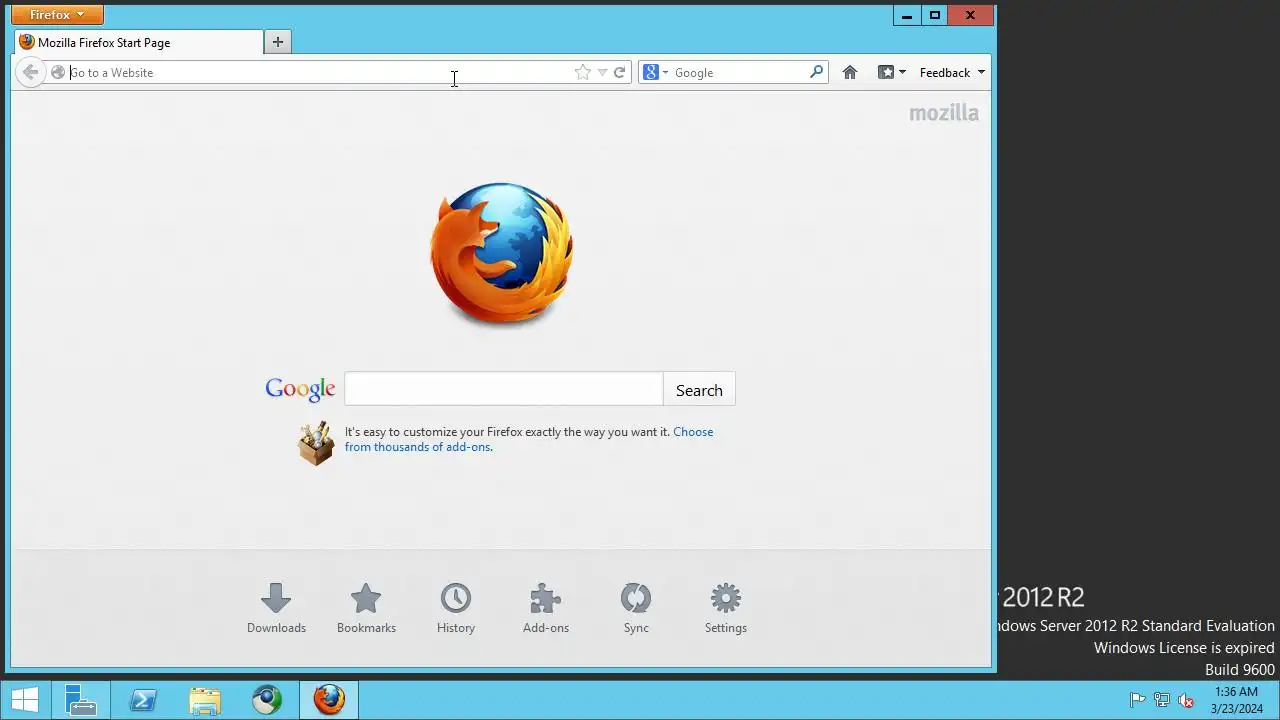Minimize the Firefox window
This screenshot has height=720, width=1280.
(907, 15)
